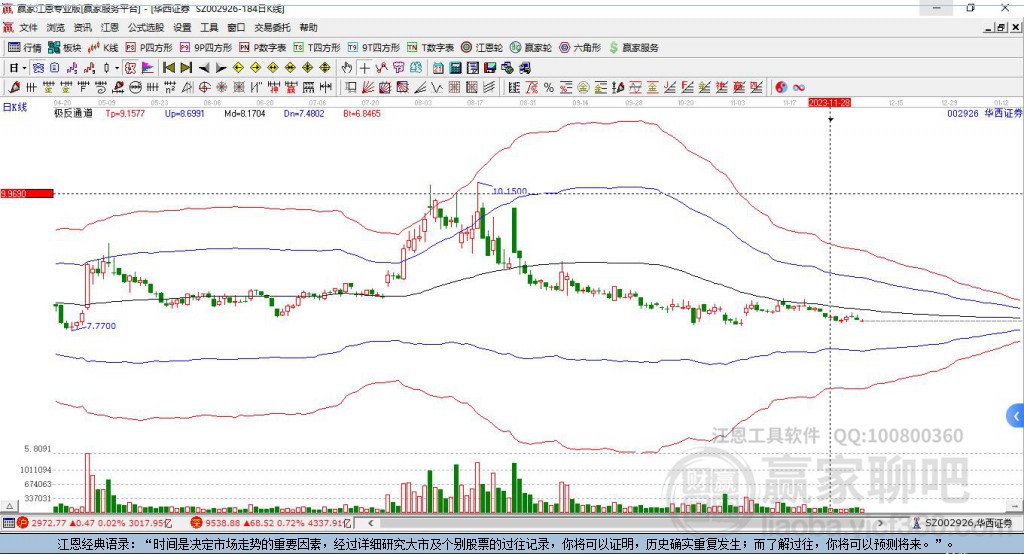
Task: Select the V-shaped zigzag line tool
Action: tap(436, 88)
